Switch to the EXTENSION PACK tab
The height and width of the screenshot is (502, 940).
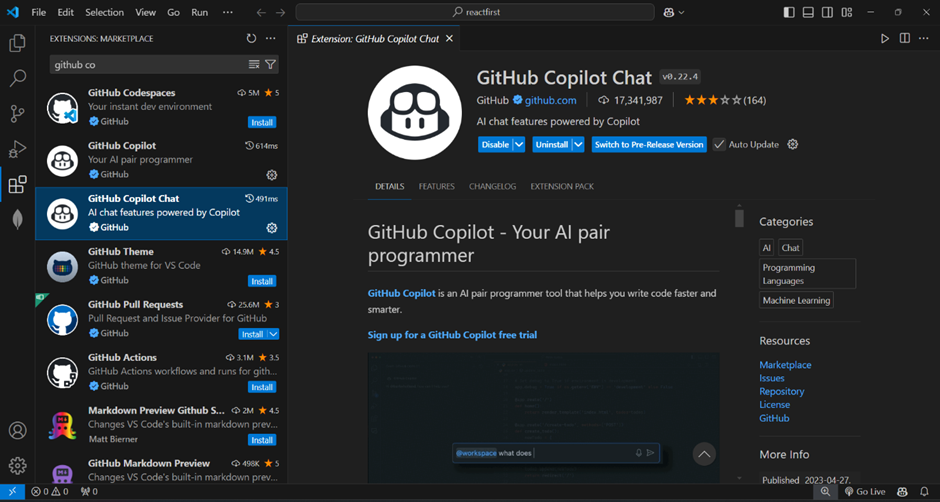click(x=562, y=187)
